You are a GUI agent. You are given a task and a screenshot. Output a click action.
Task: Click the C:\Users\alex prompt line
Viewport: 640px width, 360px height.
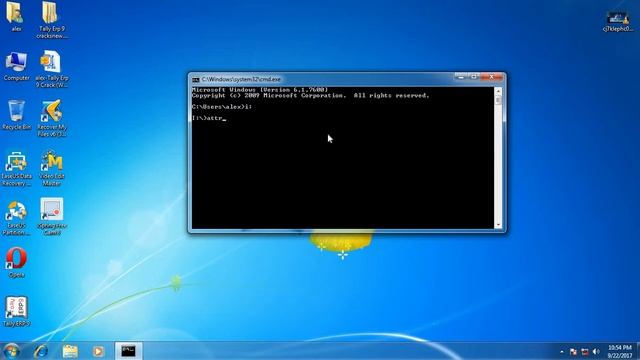click(x=222, y=107)
